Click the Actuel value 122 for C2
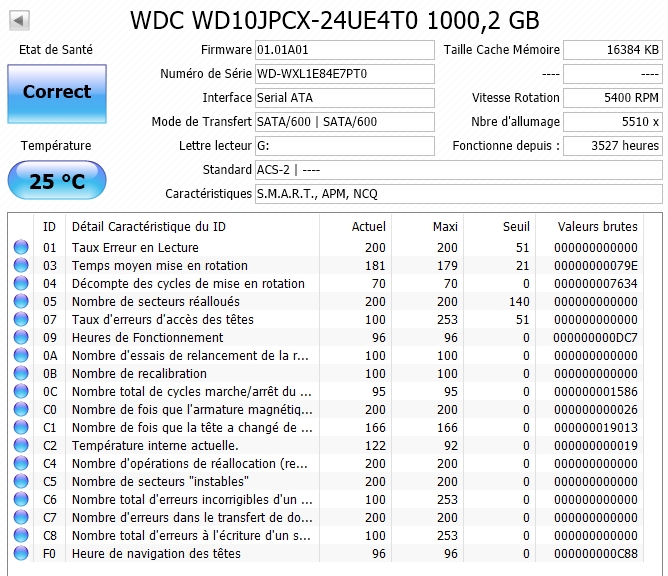 375,446
